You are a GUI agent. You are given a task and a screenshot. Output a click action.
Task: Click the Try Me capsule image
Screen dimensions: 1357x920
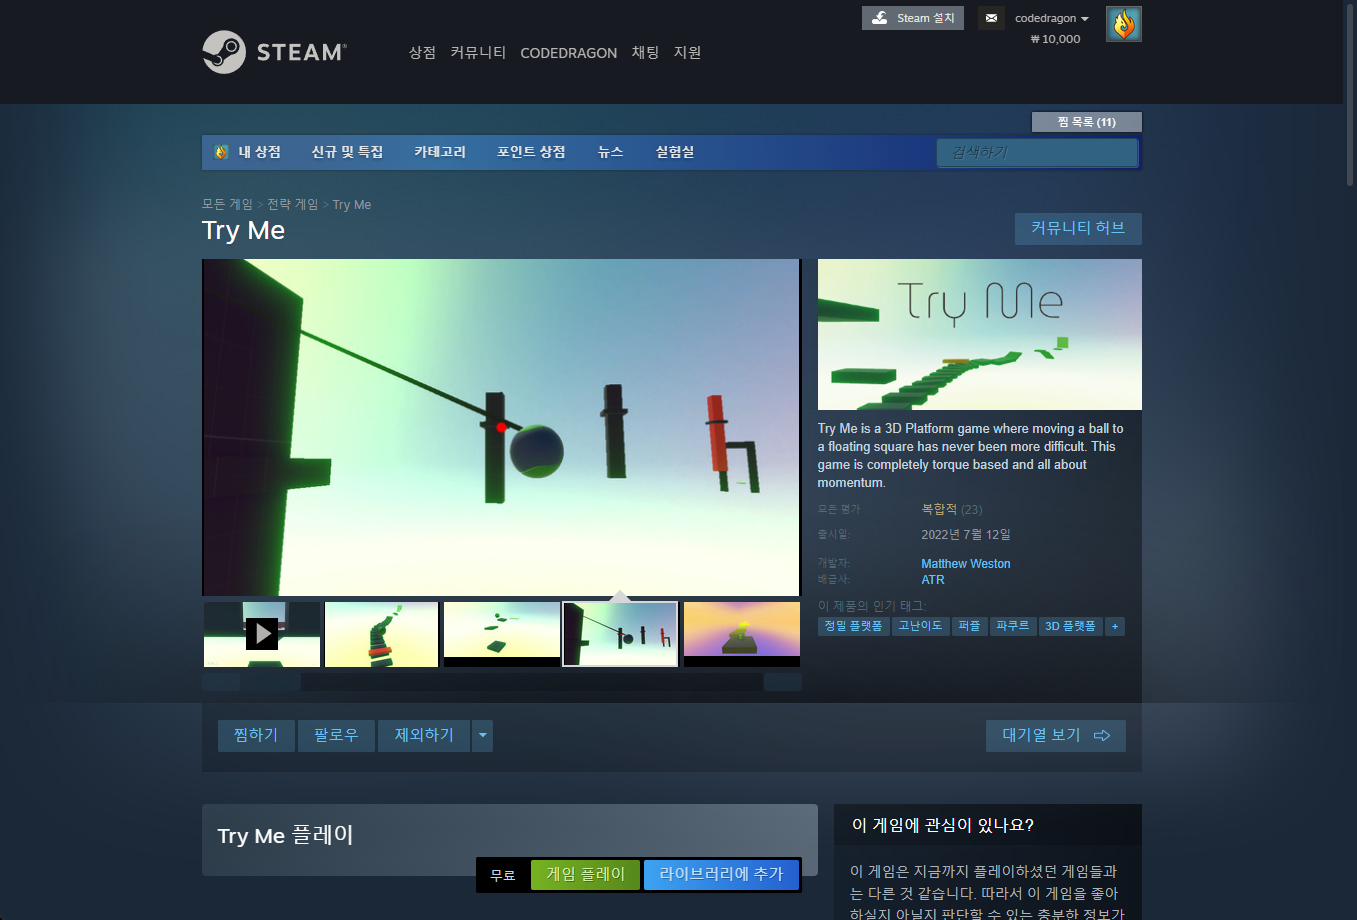(980, 334)
